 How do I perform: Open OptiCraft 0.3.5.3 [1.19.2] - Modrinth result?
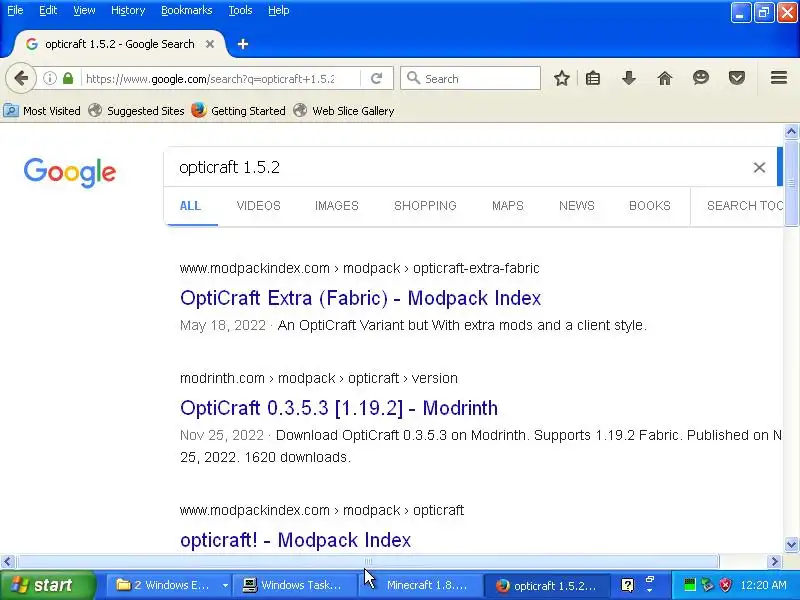[339, 408]
